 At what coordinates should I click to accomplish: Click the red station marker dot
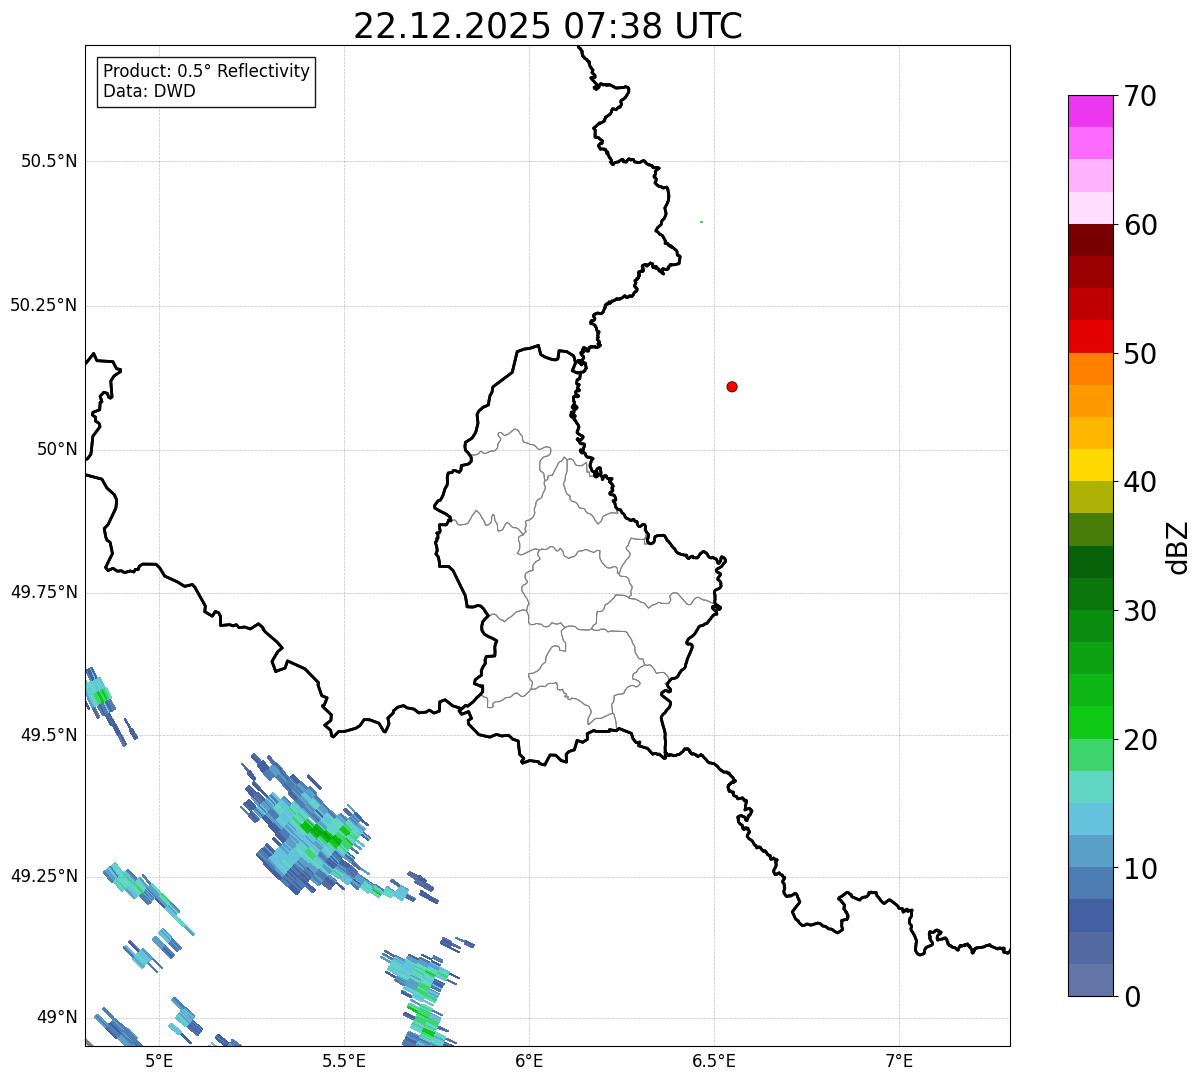732,386
